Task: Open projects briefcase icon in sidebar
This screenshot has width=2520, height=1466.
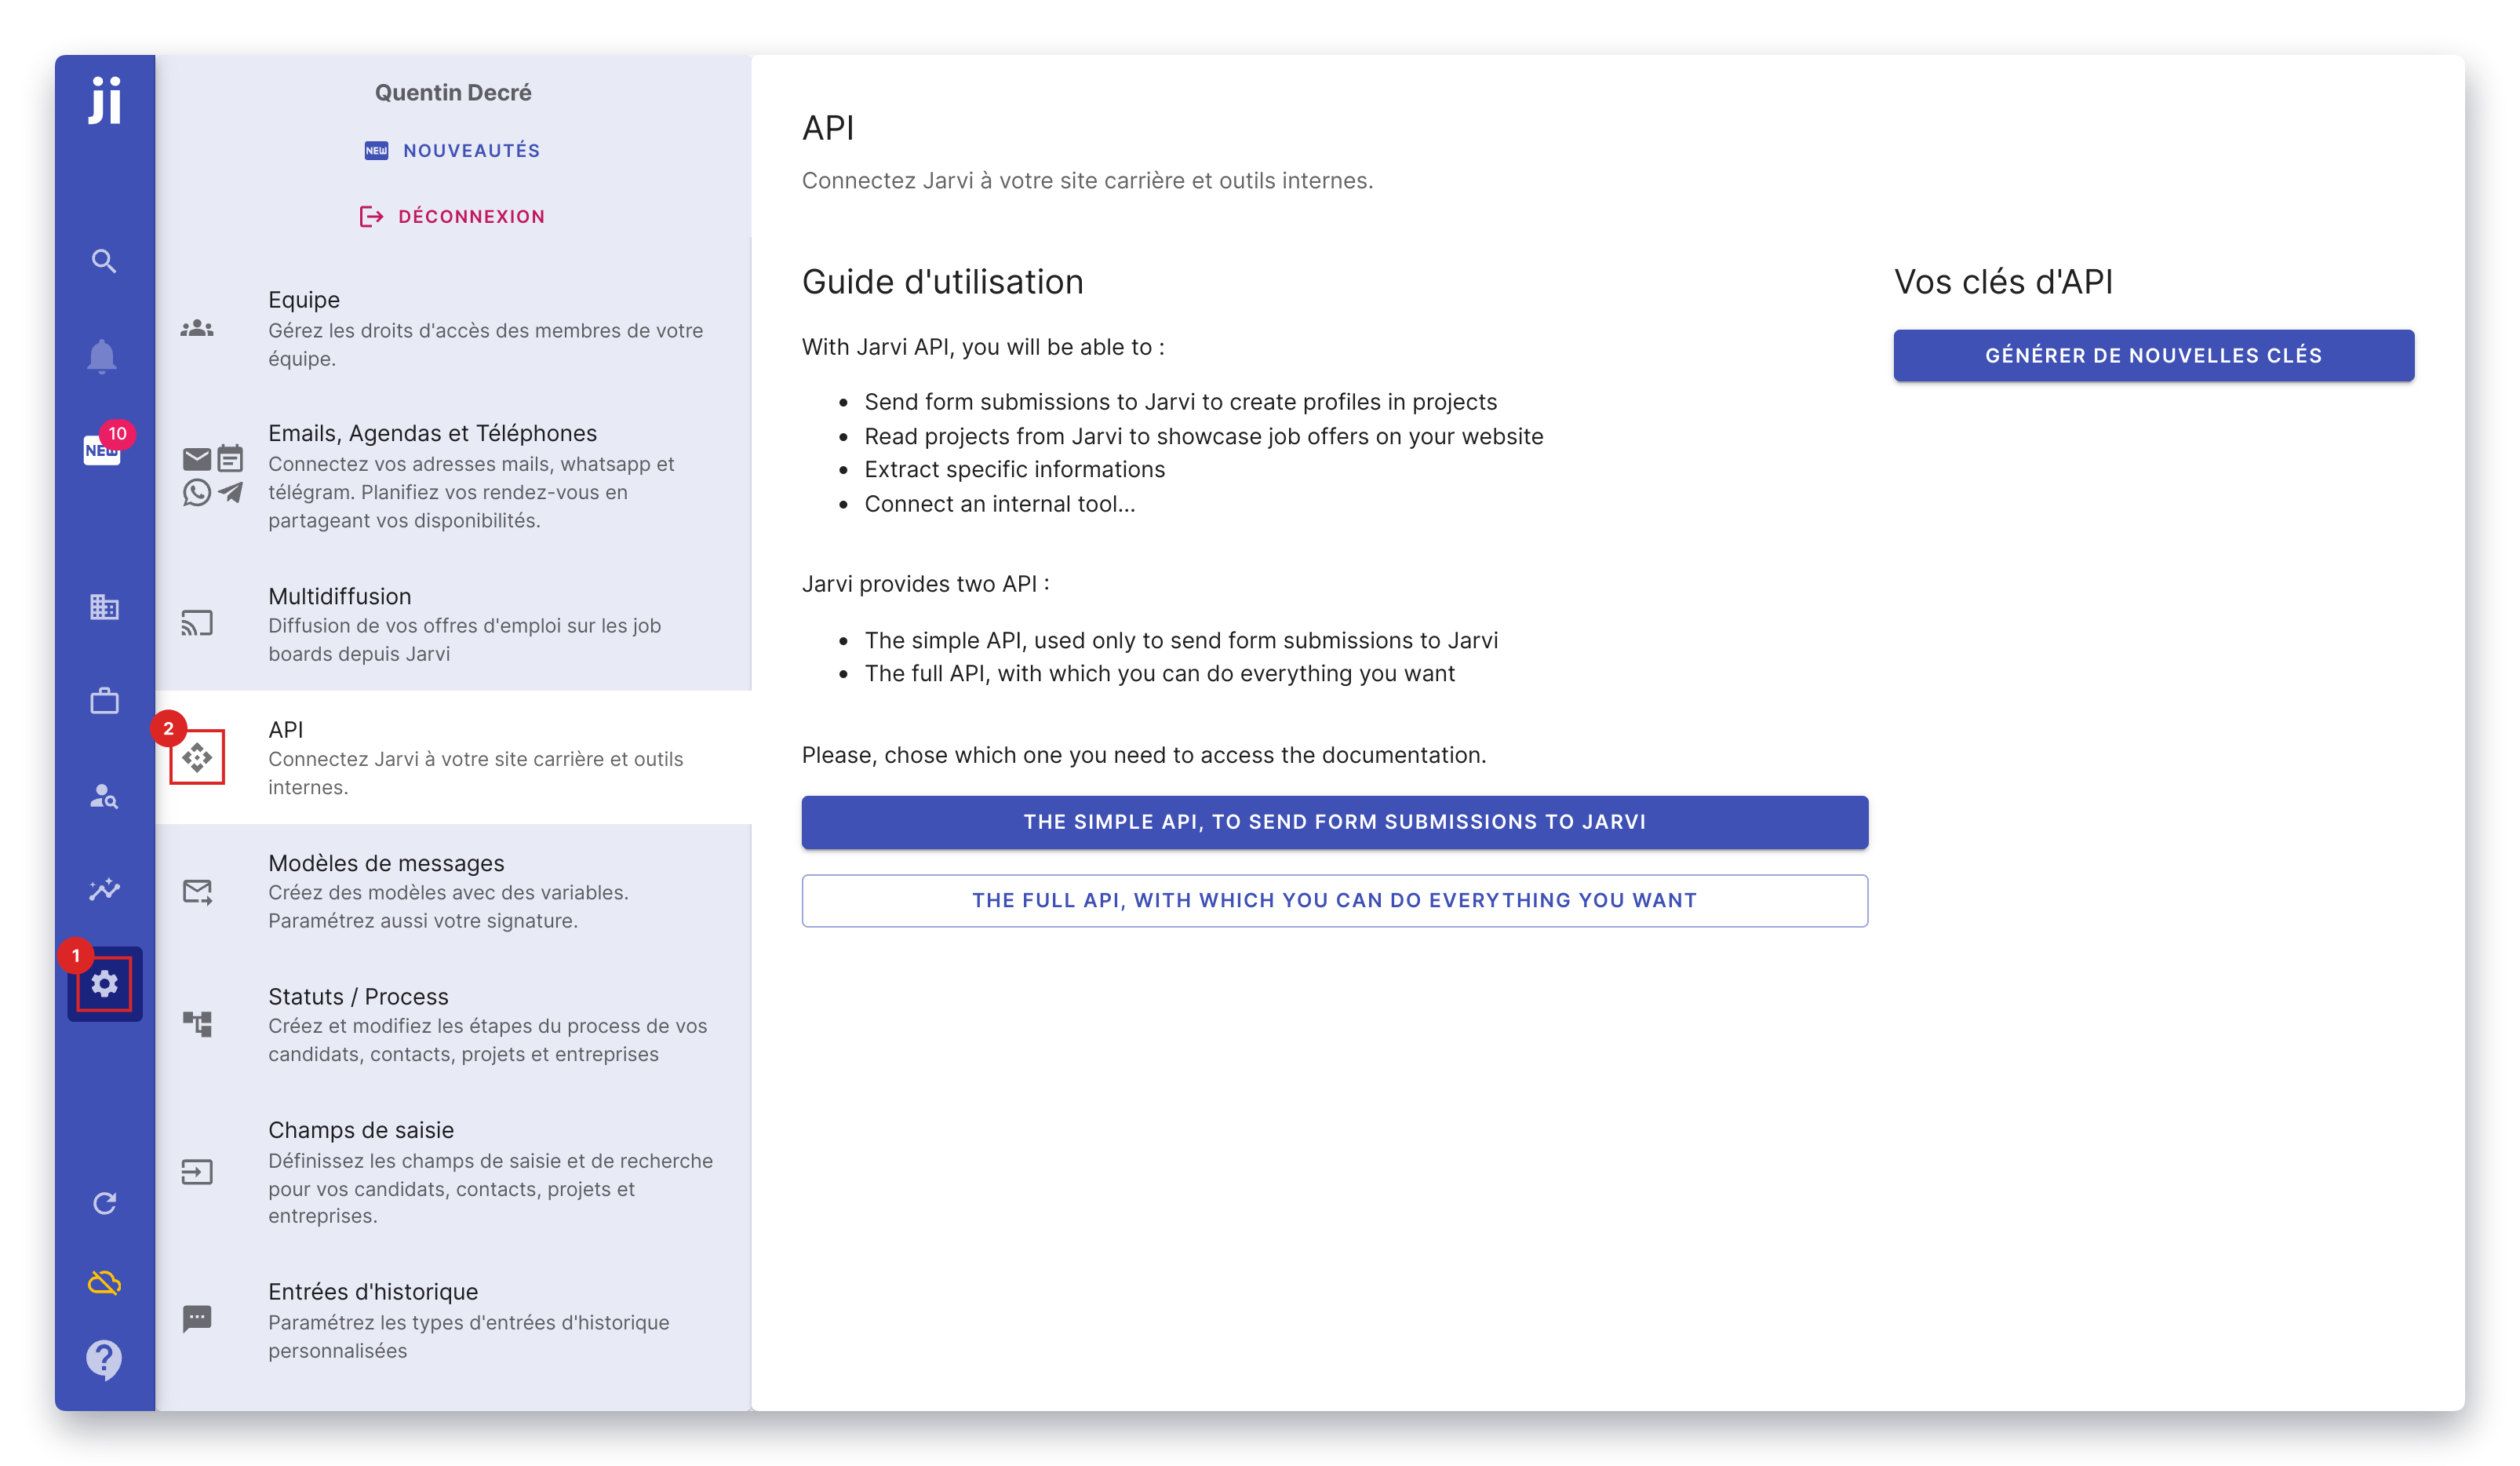Action: (104, 700)
